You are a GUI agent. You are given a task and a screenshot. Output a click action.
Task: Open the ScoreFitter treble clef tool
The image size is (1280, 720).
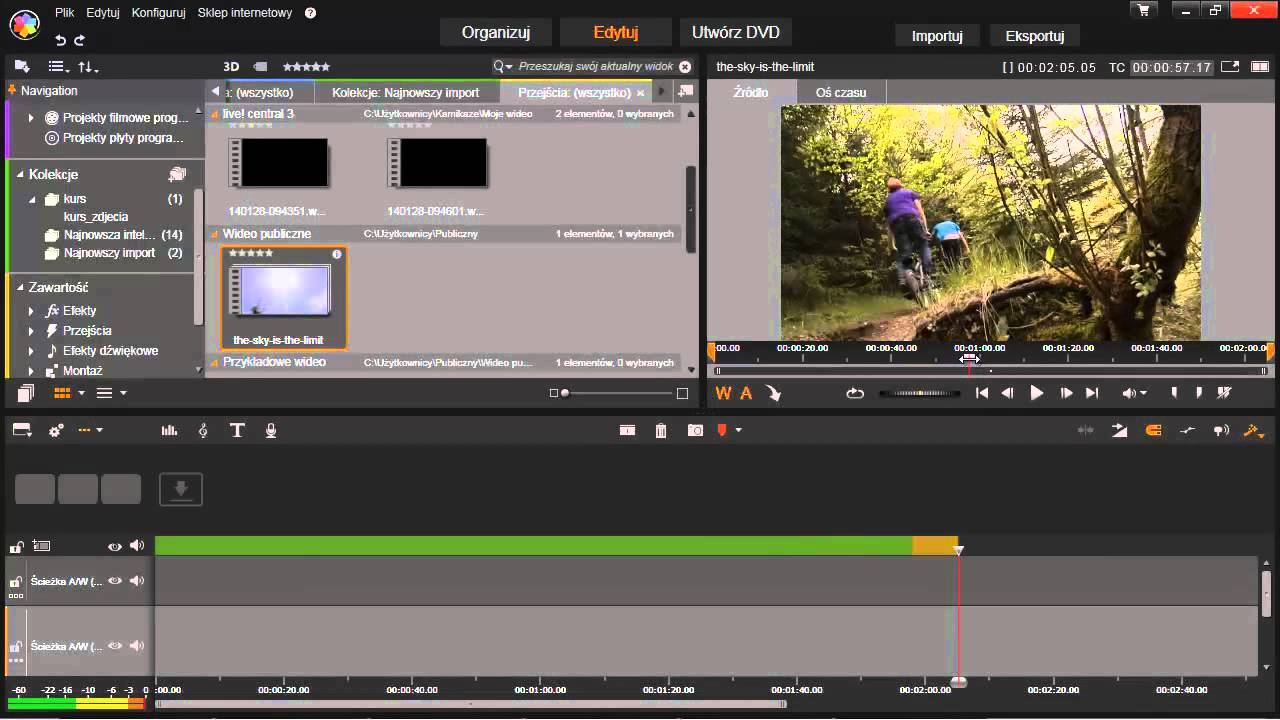203,430
